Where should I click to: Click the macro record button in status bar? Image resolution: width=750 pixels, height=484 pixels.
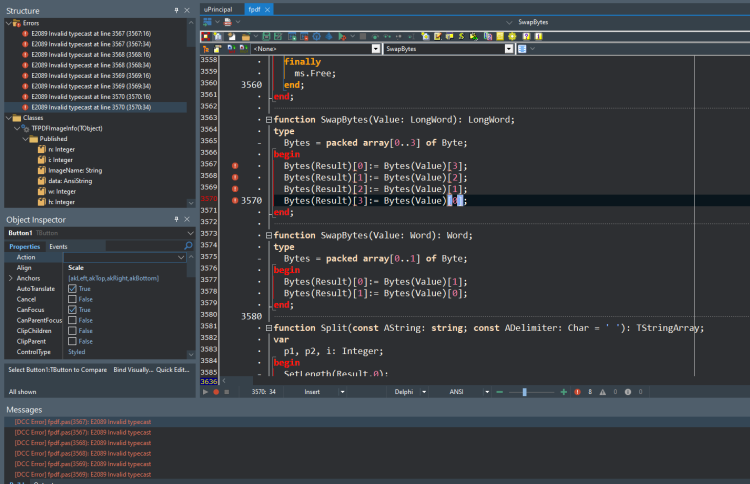point(216,392)
